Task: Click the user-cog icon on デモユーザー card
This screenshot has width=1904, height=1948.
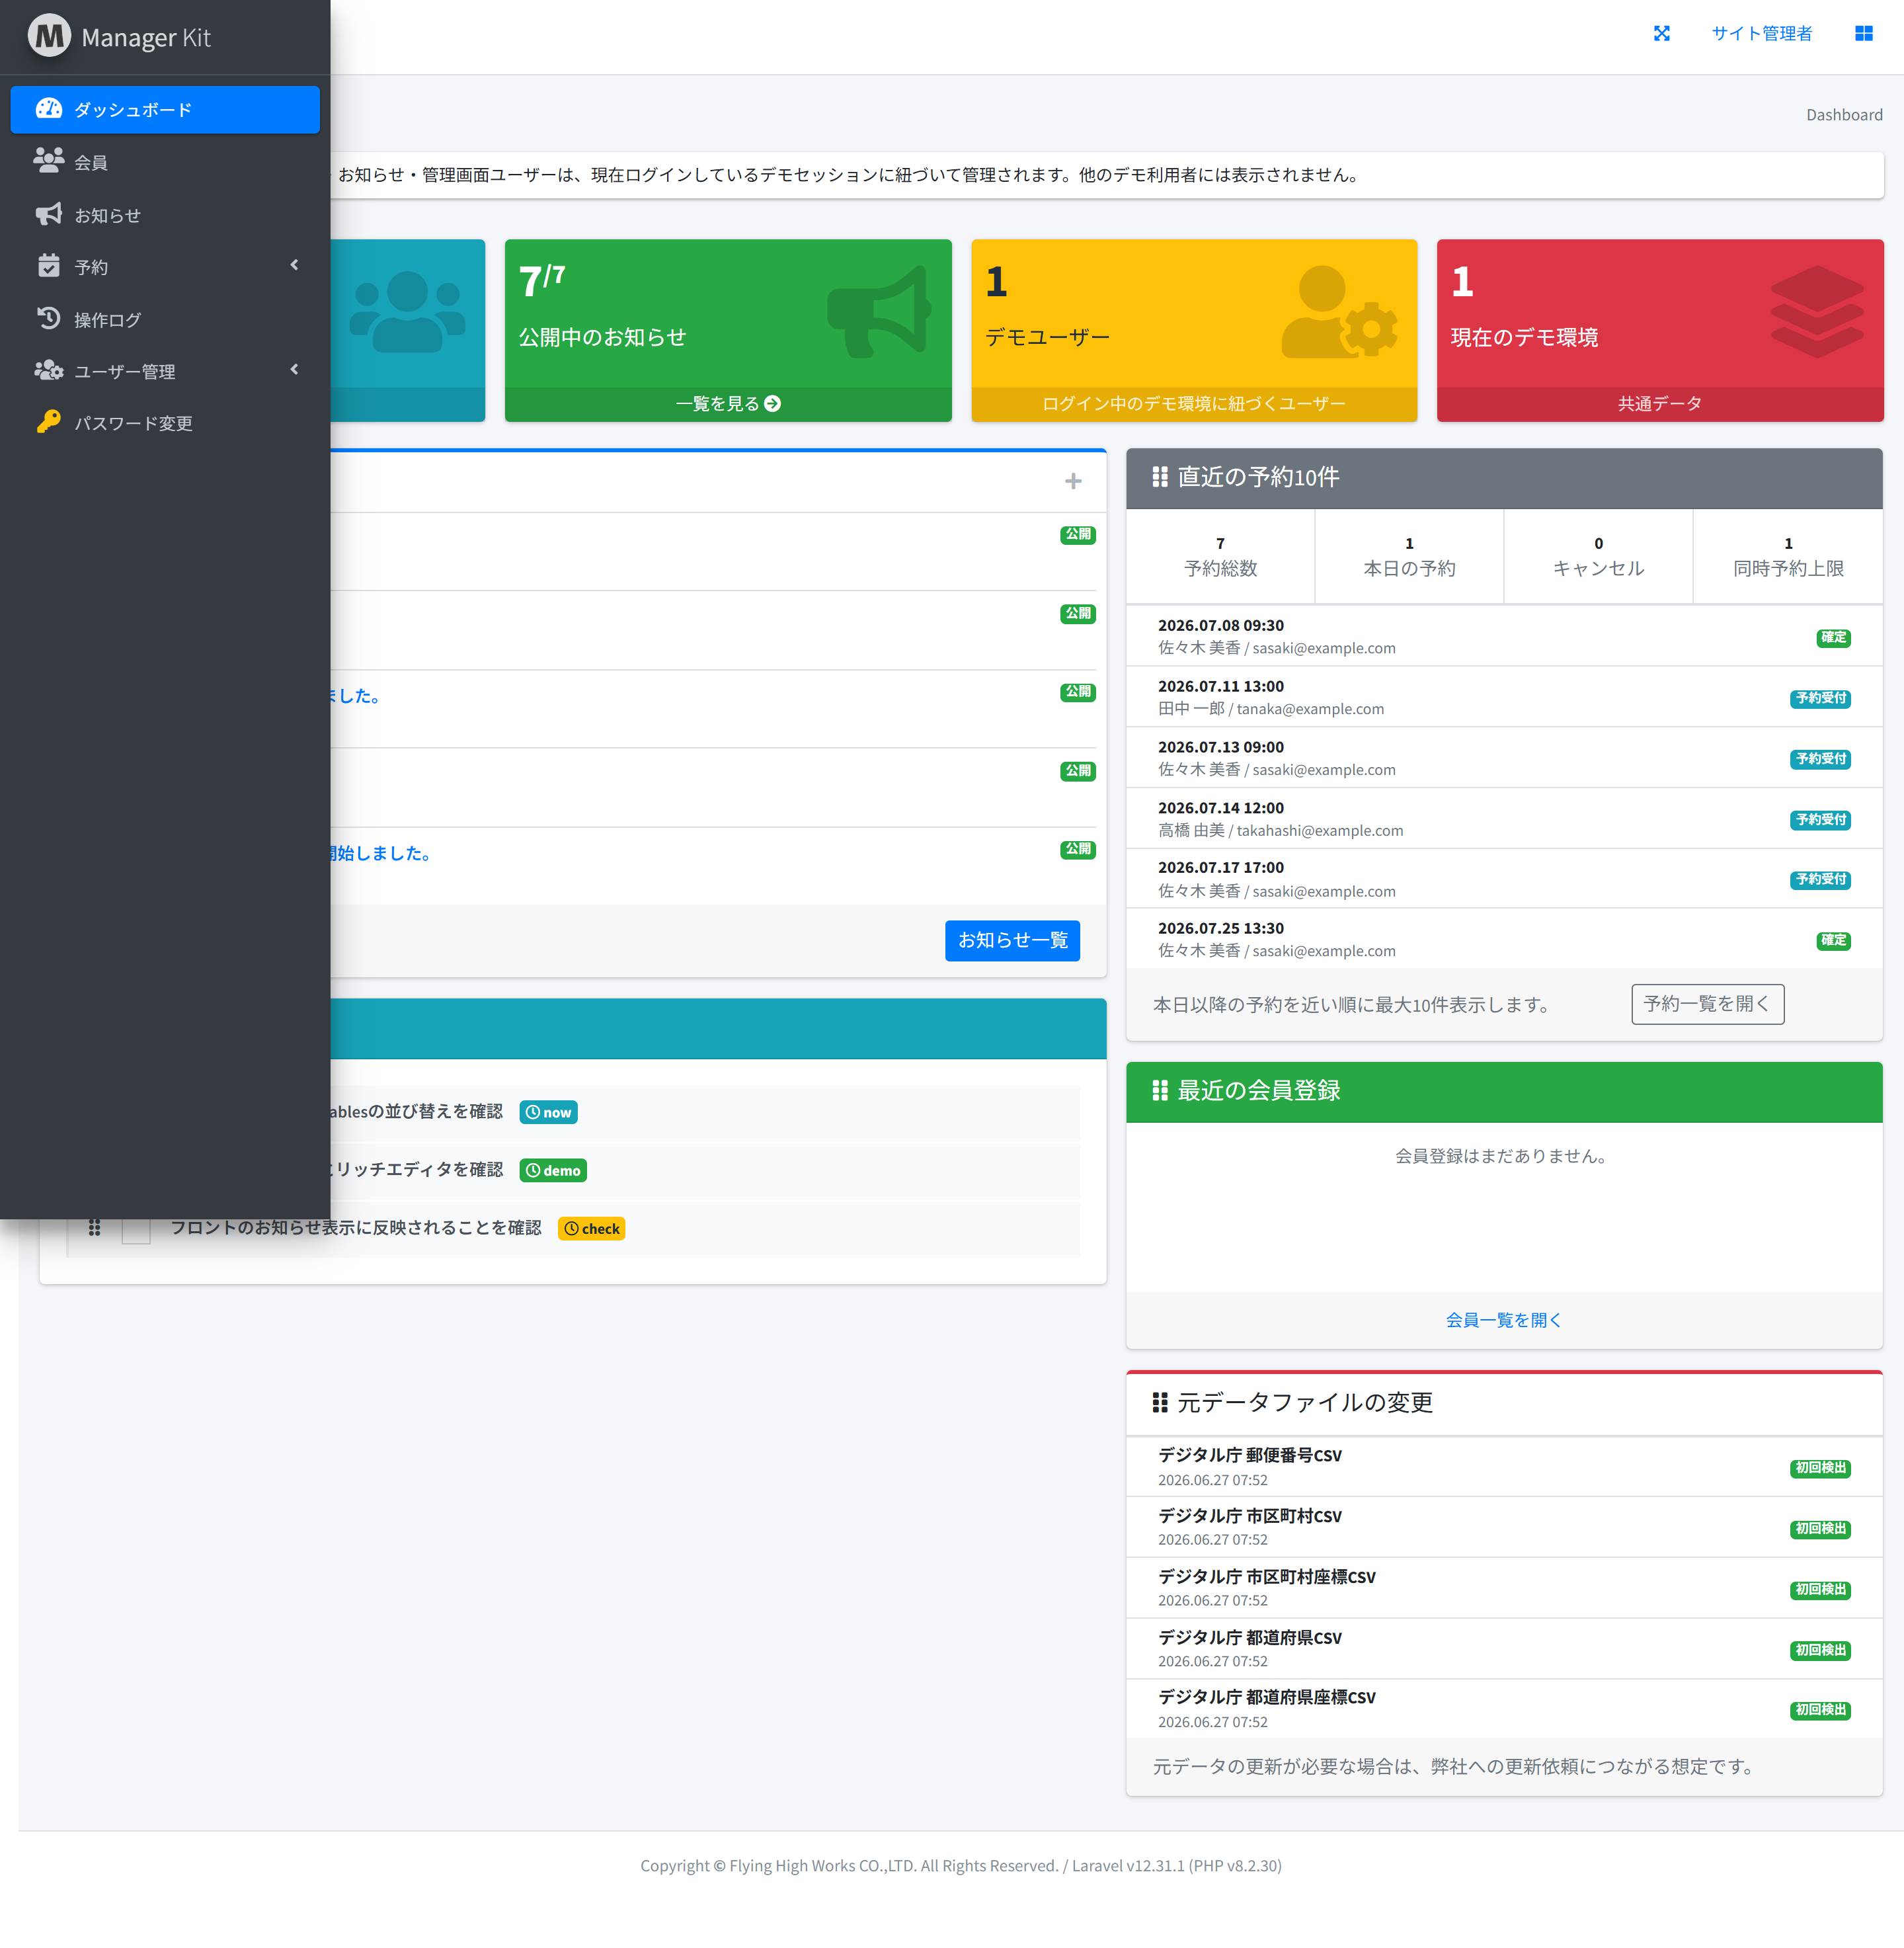Action: point(1339,311)
